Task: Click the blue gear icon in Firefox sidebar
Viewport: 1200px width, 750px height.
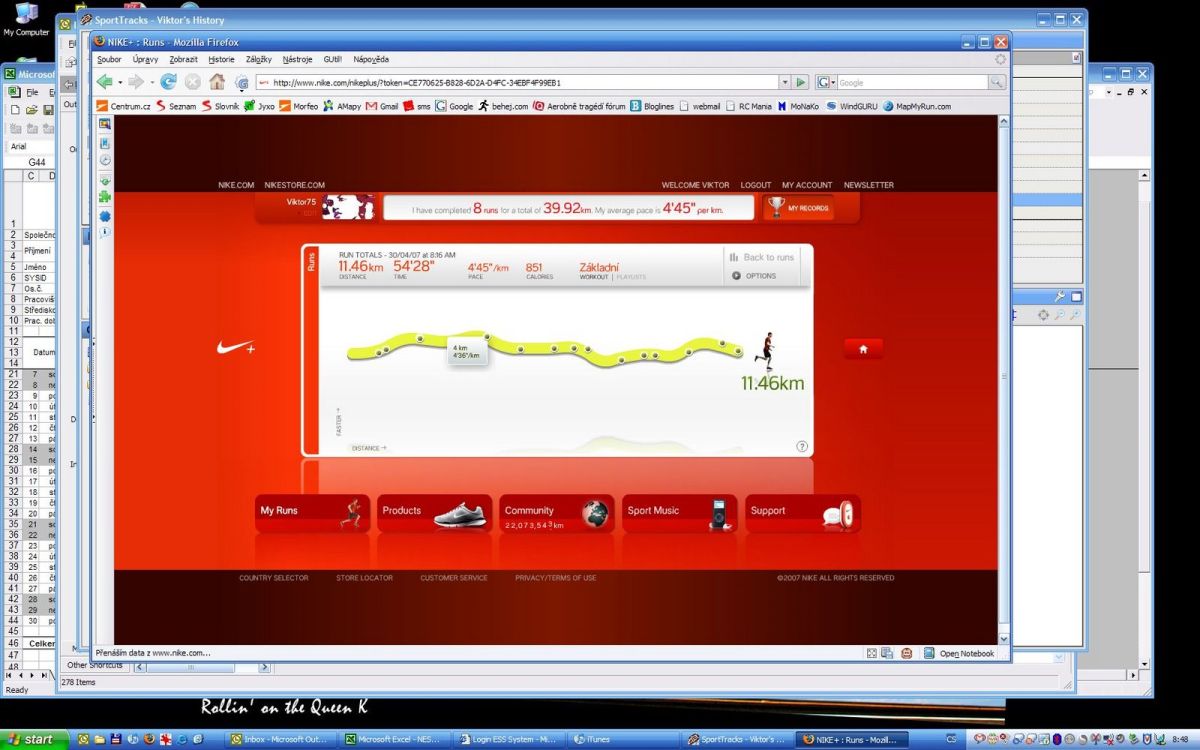Action: pos(105,216)
